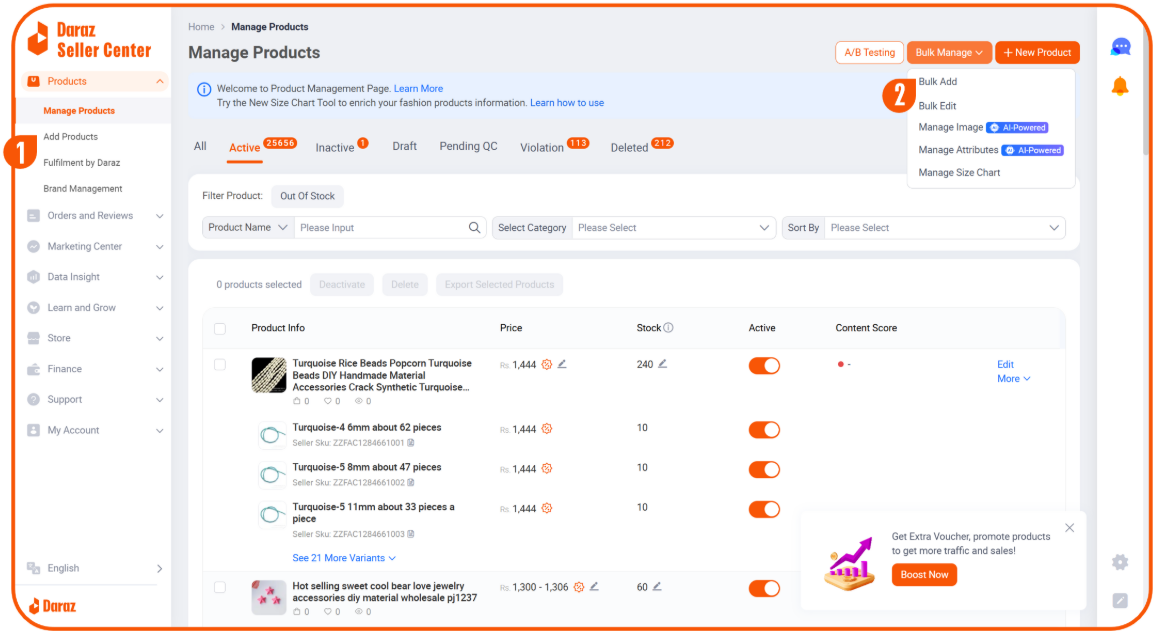Select checkbox for Hot selling bear jewelry product
This screenshot has width=1155, height=631.
coord(220,587)
